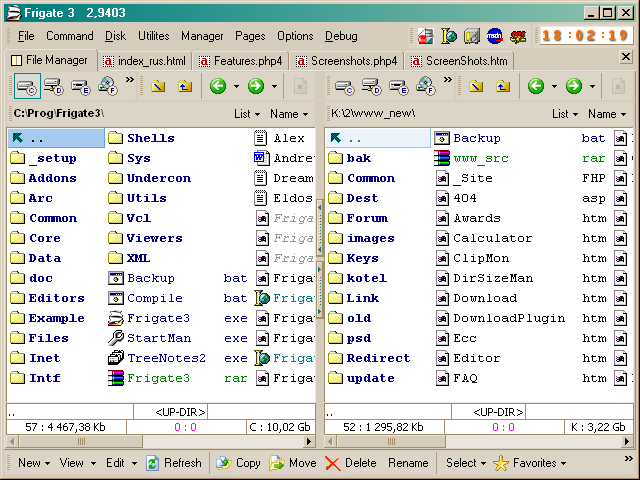Switch to the Screenshots.php4 tab
Screen dimensions: 640x480
(x=347, y=61)
